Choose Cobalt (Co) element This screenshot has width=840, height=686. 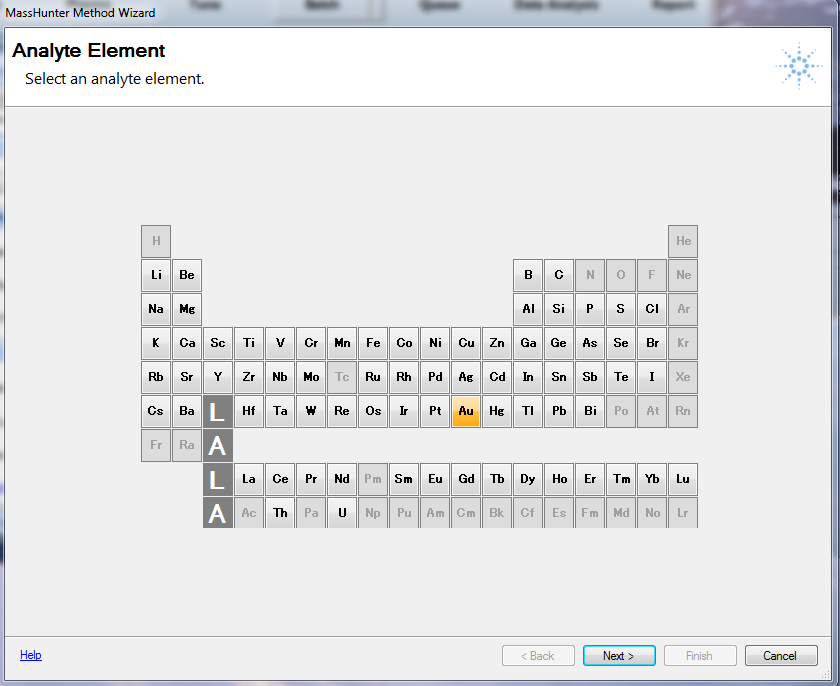[x=404, y=343]
